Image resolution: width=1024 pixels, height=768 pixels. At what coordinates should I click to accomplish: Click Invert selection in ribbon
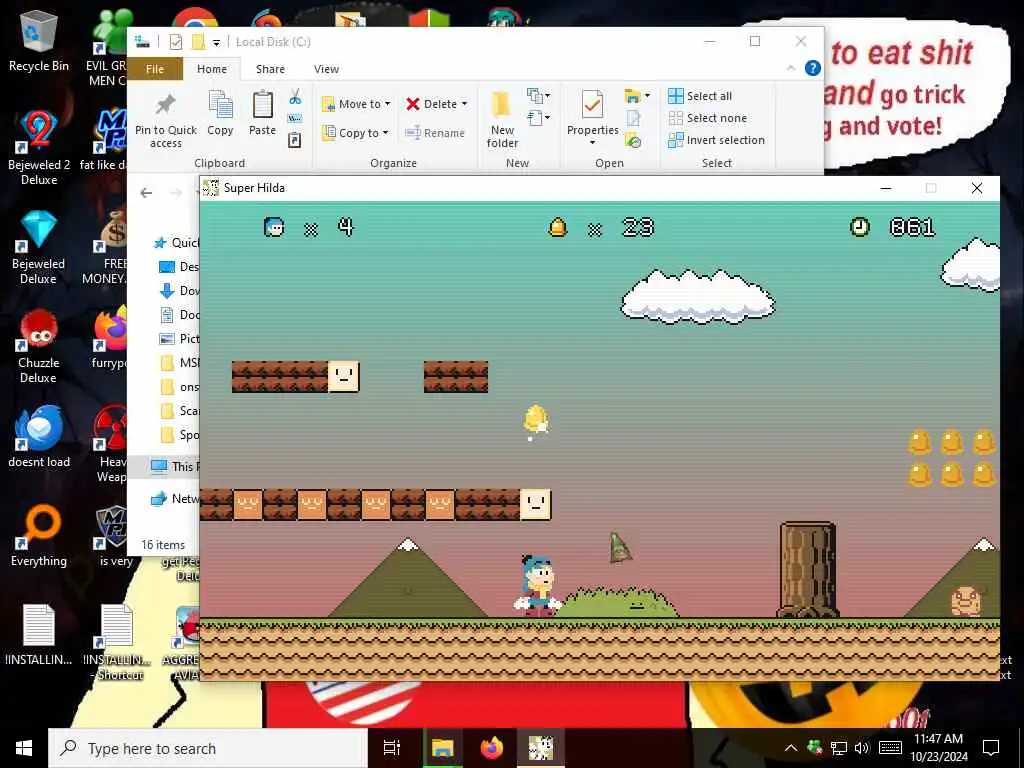[716, 140]
